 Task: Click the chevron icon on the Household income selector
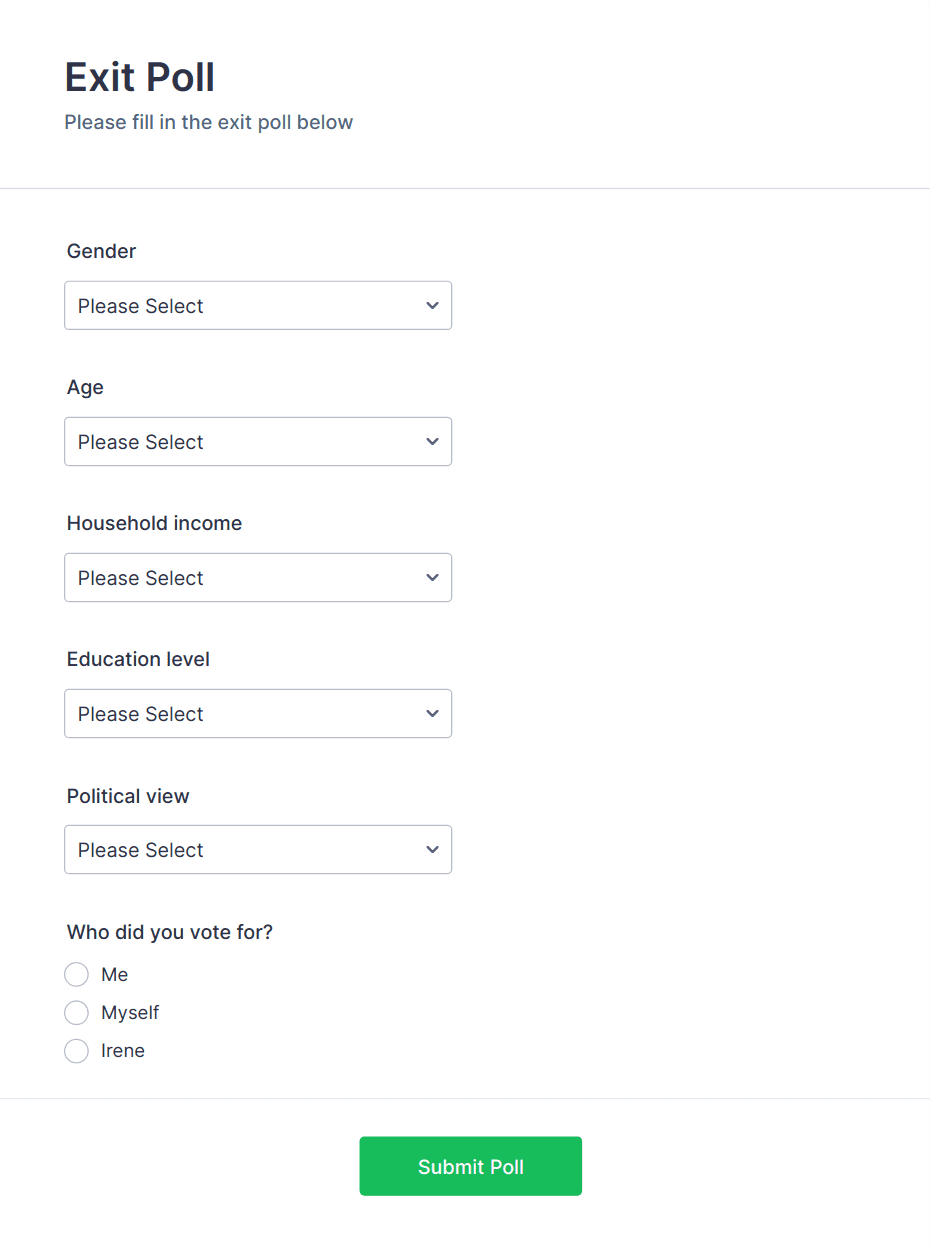[x=432, y=577]
